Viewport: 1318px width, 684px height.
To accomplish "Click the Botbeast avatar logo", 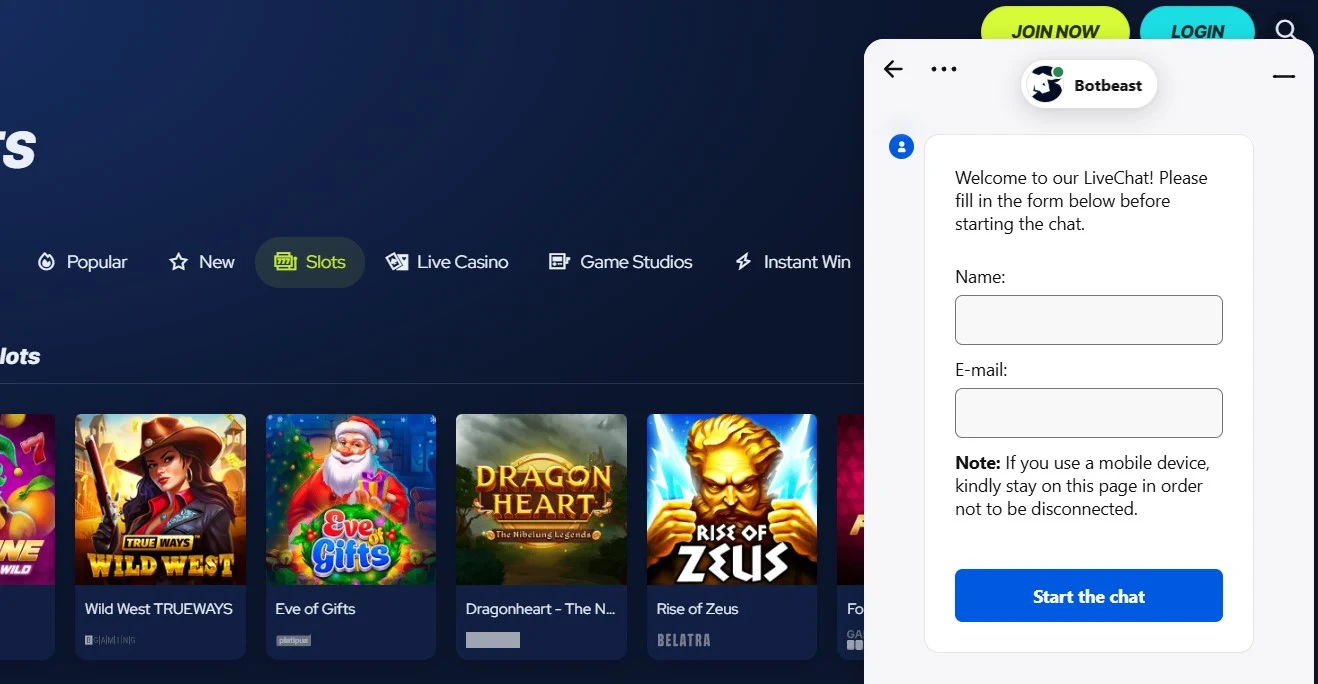I will click(x=1047, y=85).
